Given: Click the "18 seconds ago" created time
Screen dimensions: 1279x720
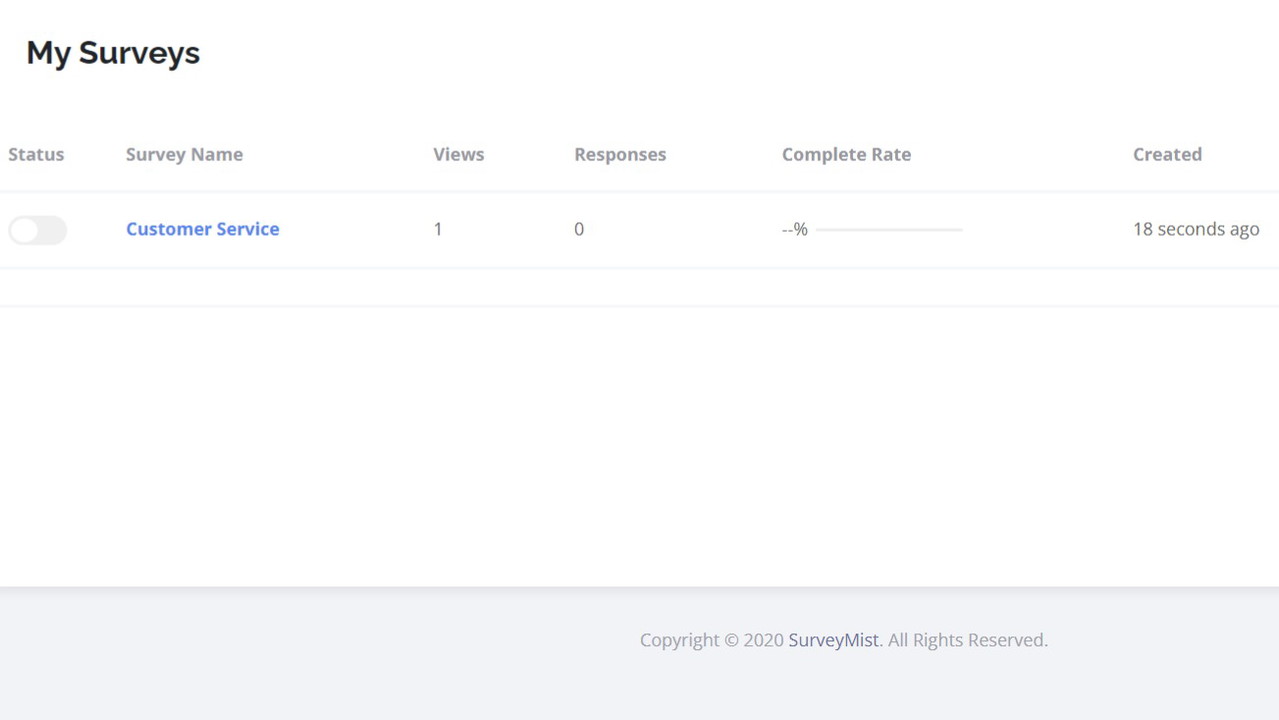Looking at the screenshot, I should [1195, 229].
